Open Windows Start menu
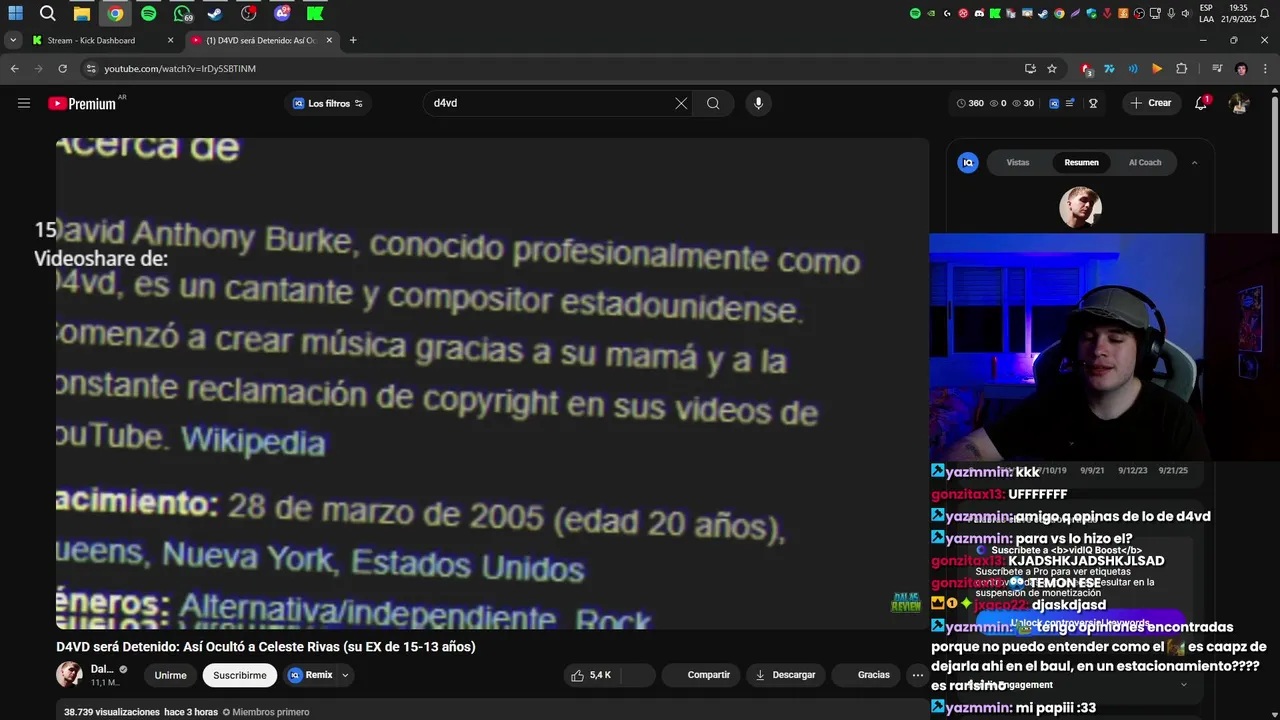Screen dimensions: 1280x720 [x=16, y=14]
